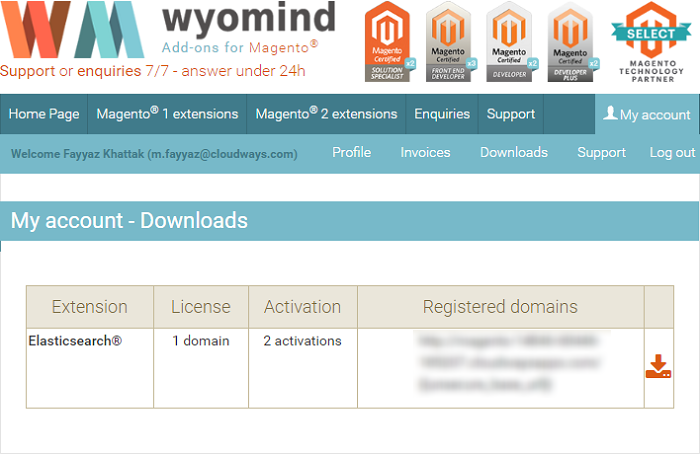Click Log out
700x454 pixels.
pyautogui.click(x=672, y=152)
